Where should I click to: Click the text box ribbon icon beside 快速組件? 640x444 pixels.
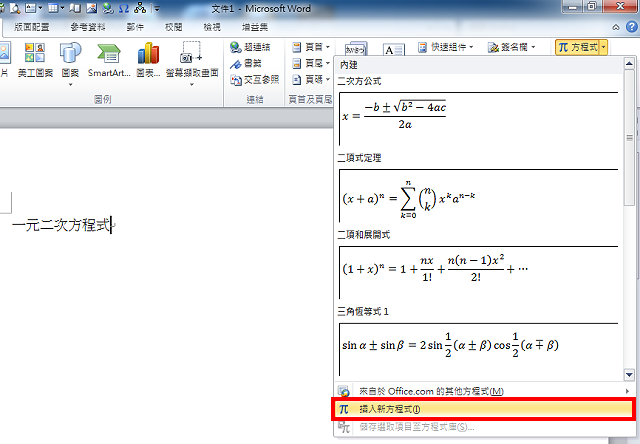[x=393, y=49]
